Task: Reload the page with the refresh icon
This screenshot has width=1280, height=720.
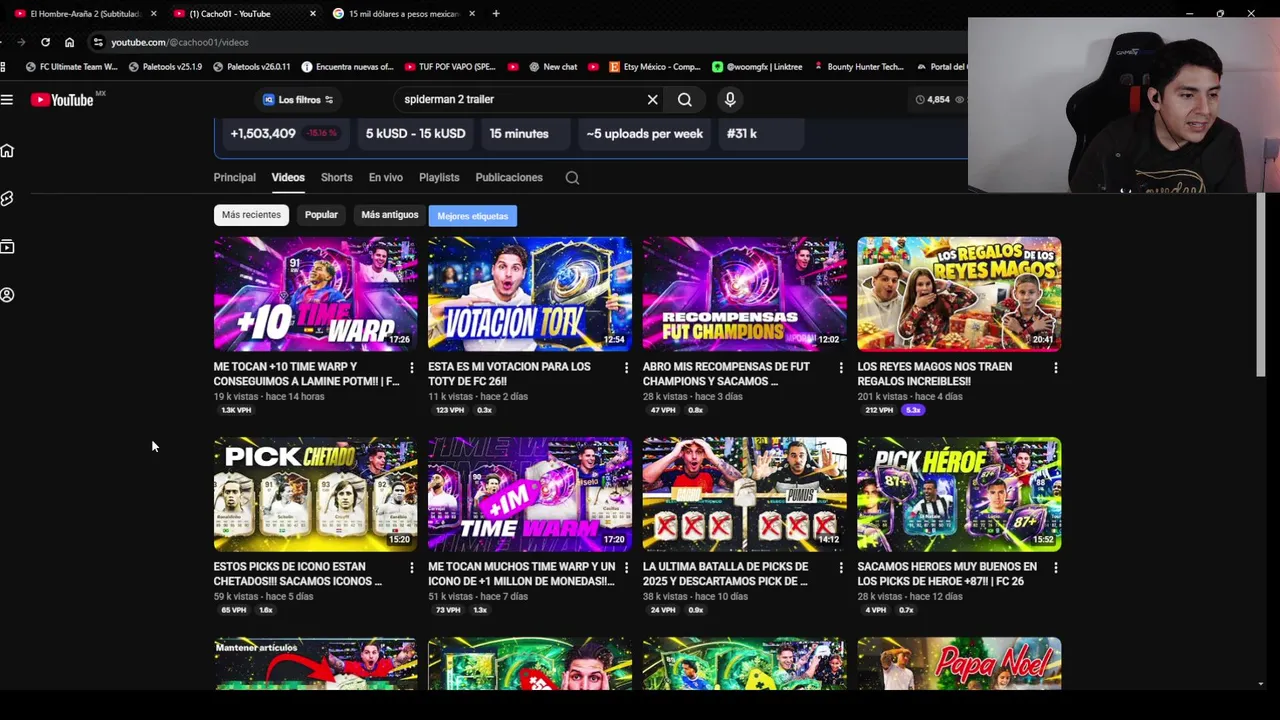Action: [x=45, y=42]
